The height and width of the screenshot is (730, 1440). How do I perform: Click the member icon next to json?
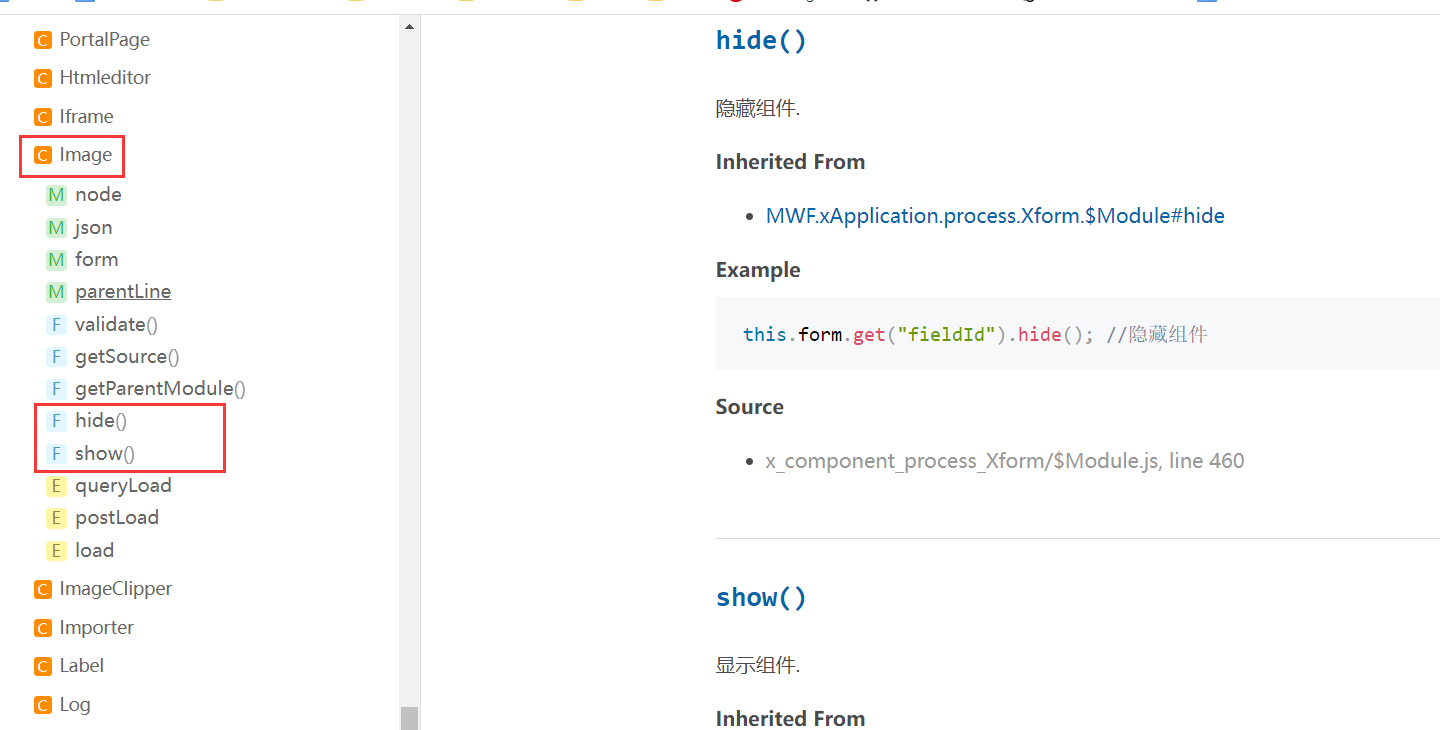click(56, 228)
